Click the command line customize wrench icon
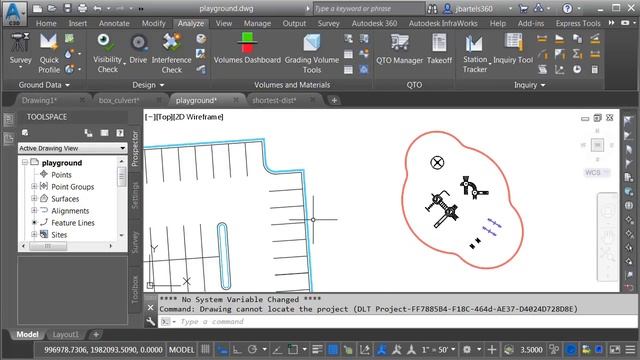The width and height of the screenshot is (640, 360). coord(150,322)
